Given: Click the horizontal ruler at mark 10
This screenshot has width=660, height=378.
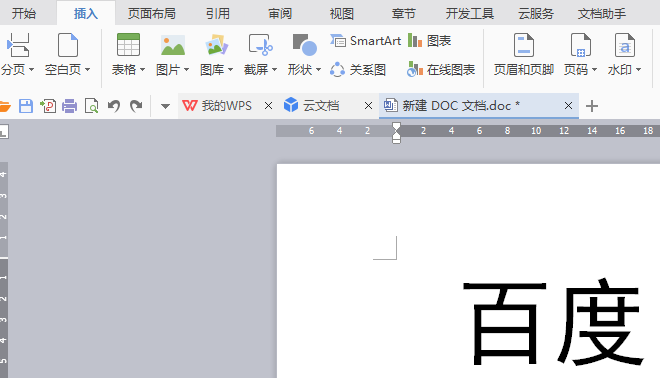Looking at the screenshot, I should pyautogui.click(x=536, y=131).
